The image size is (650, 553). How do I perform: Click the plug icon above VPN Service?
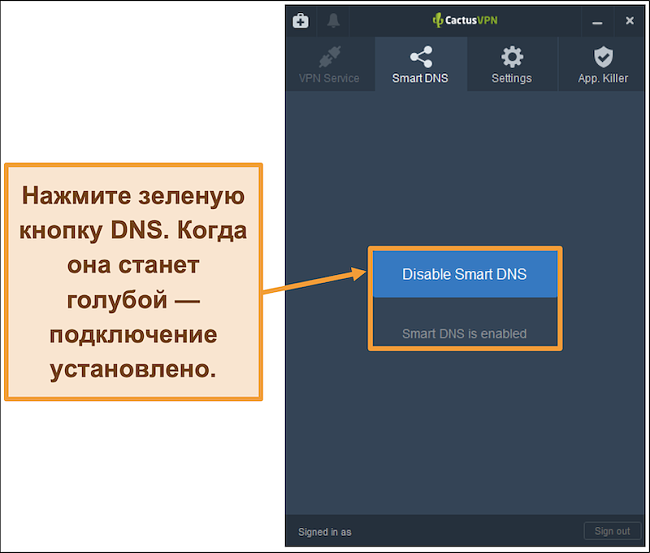(x=330, y=57)
